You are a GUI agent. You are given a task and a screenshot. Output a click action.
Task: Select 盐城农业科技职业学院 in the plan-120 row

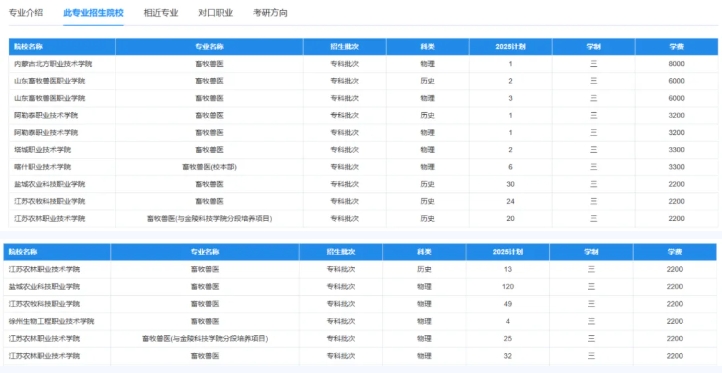tap(45, 286)
